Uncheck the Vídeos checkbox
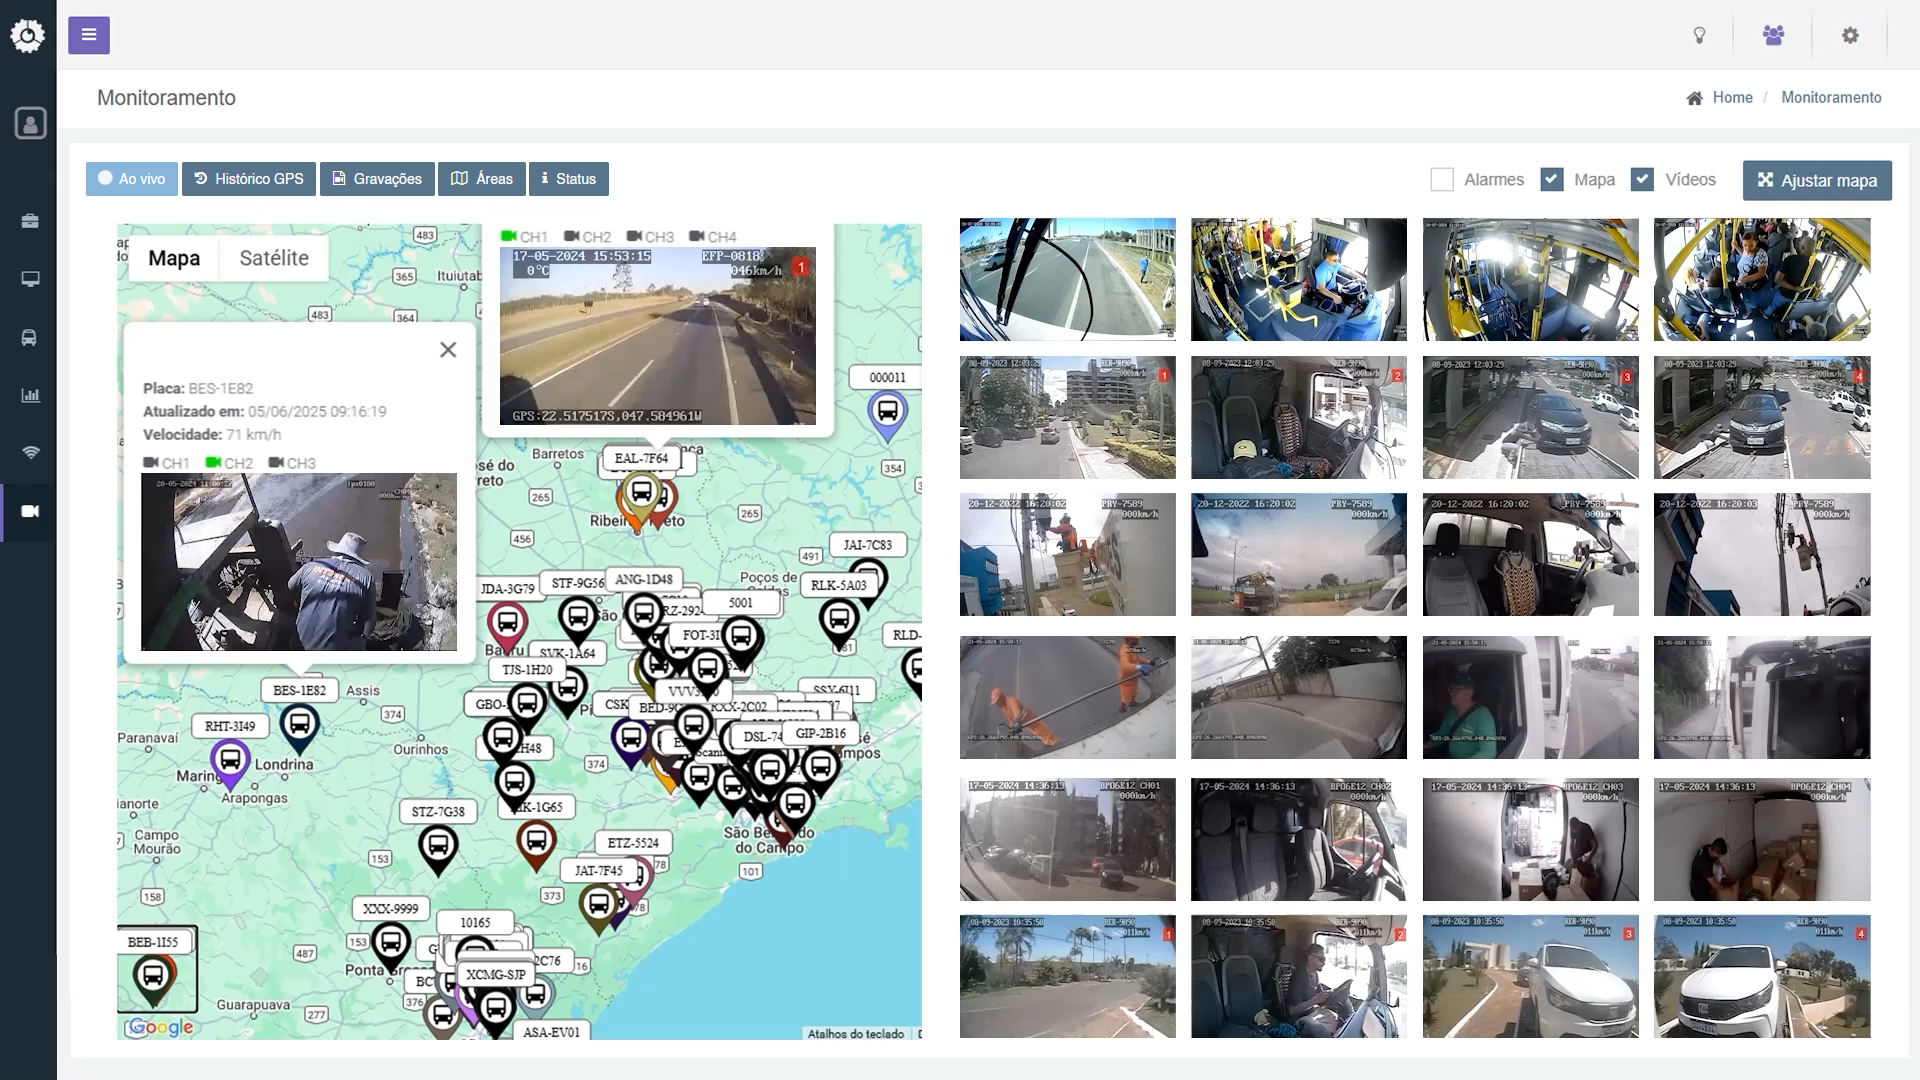Screen dimensions: 1920x1080 tap(1643, 180)
